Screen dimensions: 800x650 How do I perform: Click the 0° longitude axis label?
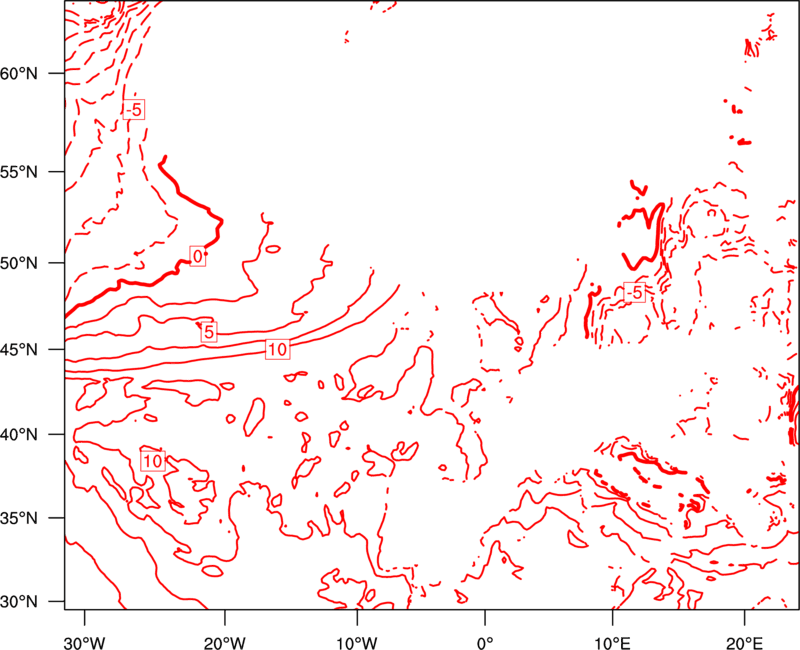[485, 642]
